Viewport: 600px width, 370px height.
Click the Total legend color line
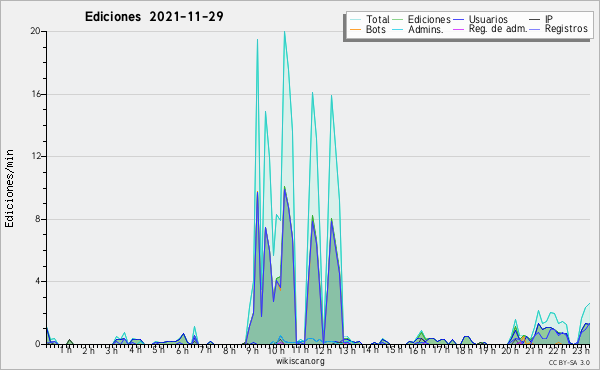[355, 20]
